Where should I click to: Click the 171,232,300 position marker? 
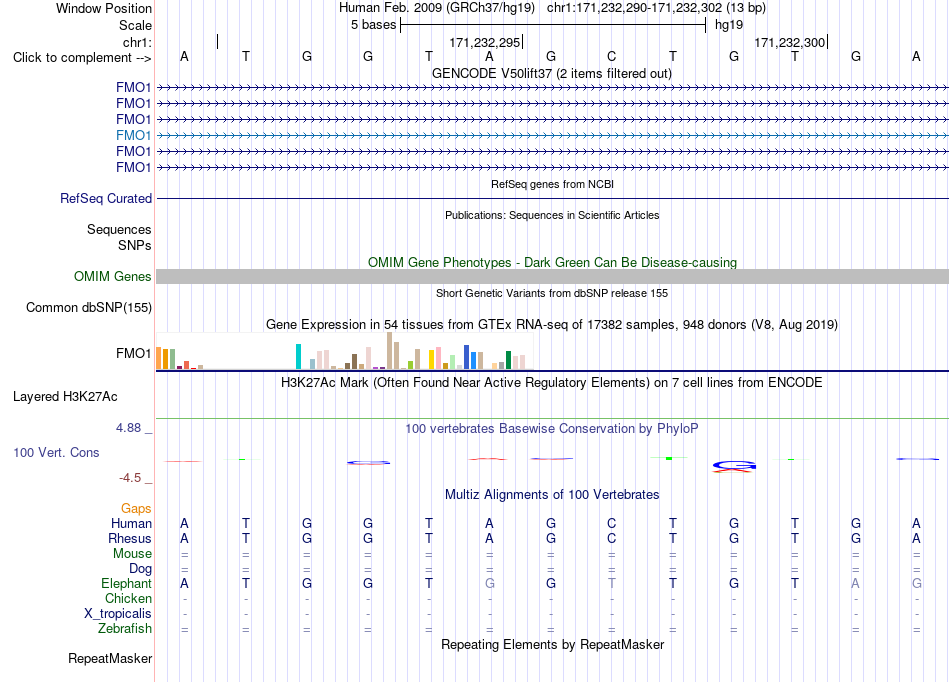point(790,42)
